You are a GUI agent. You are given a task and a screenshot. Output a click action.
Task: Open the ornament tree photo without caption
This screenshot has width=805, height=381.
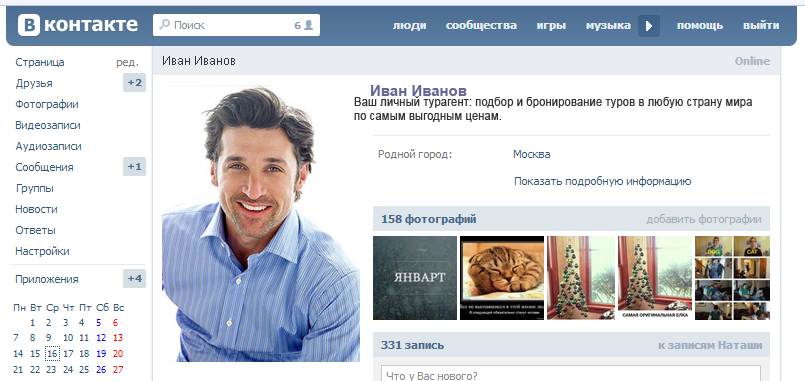pos(581,278)
